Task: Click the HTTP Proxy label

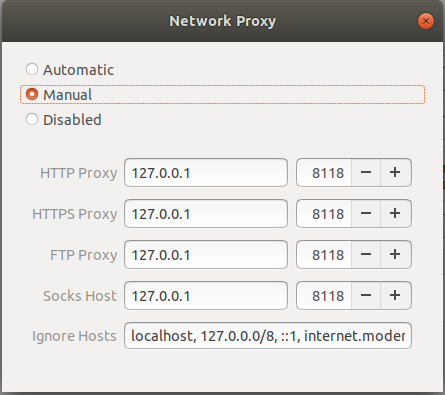Action: (79, 173)
